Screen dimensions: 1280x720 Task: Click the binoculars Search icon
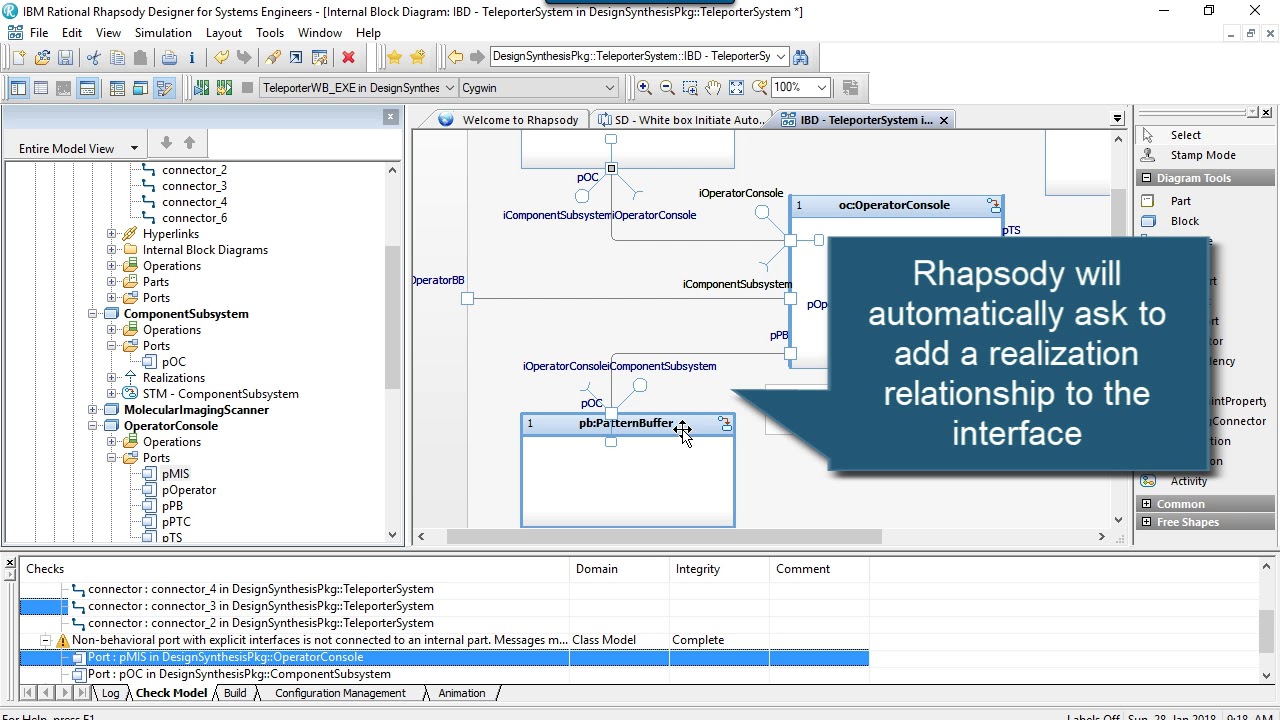pyautogui.click(x=801, y=57)
